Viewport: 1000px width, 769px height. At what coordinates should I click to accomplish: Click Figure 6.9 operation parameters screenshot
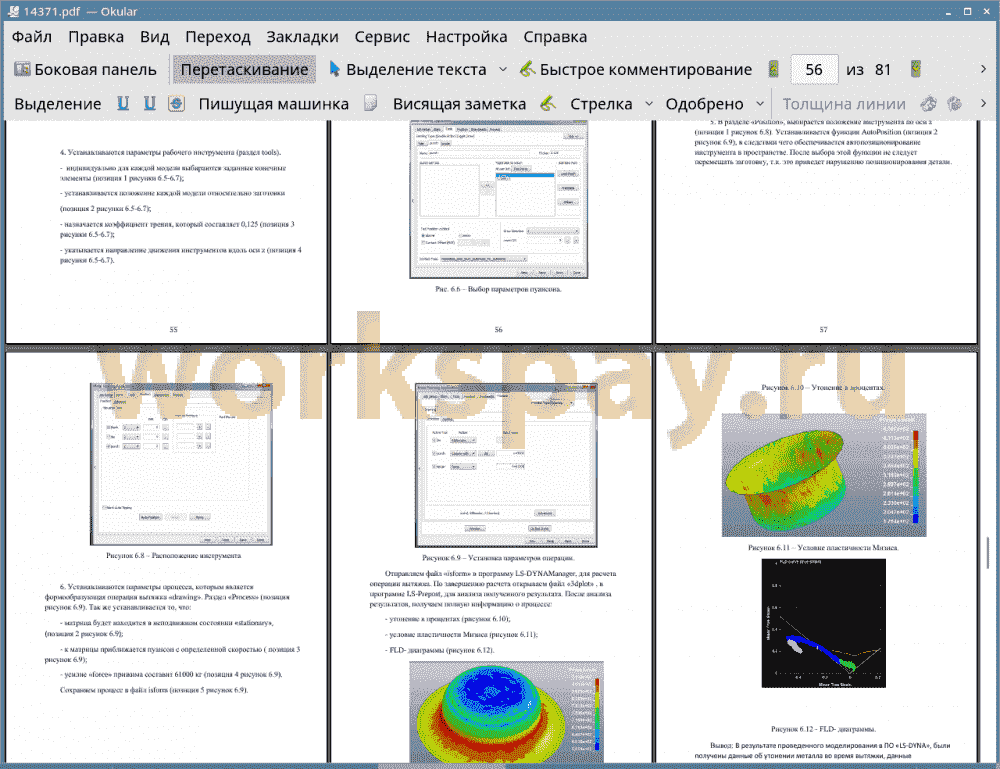[506, 465]
